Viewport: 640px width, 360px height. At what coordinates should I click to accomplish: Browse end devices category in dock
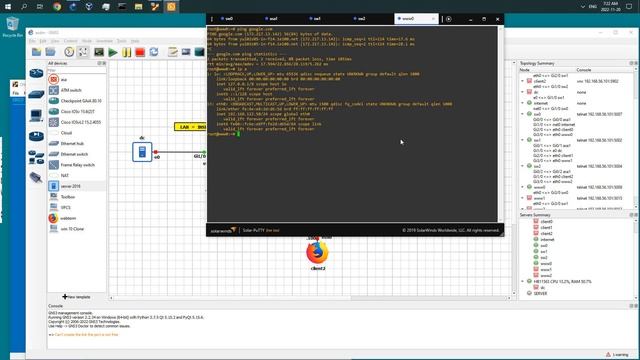point(36,116)
